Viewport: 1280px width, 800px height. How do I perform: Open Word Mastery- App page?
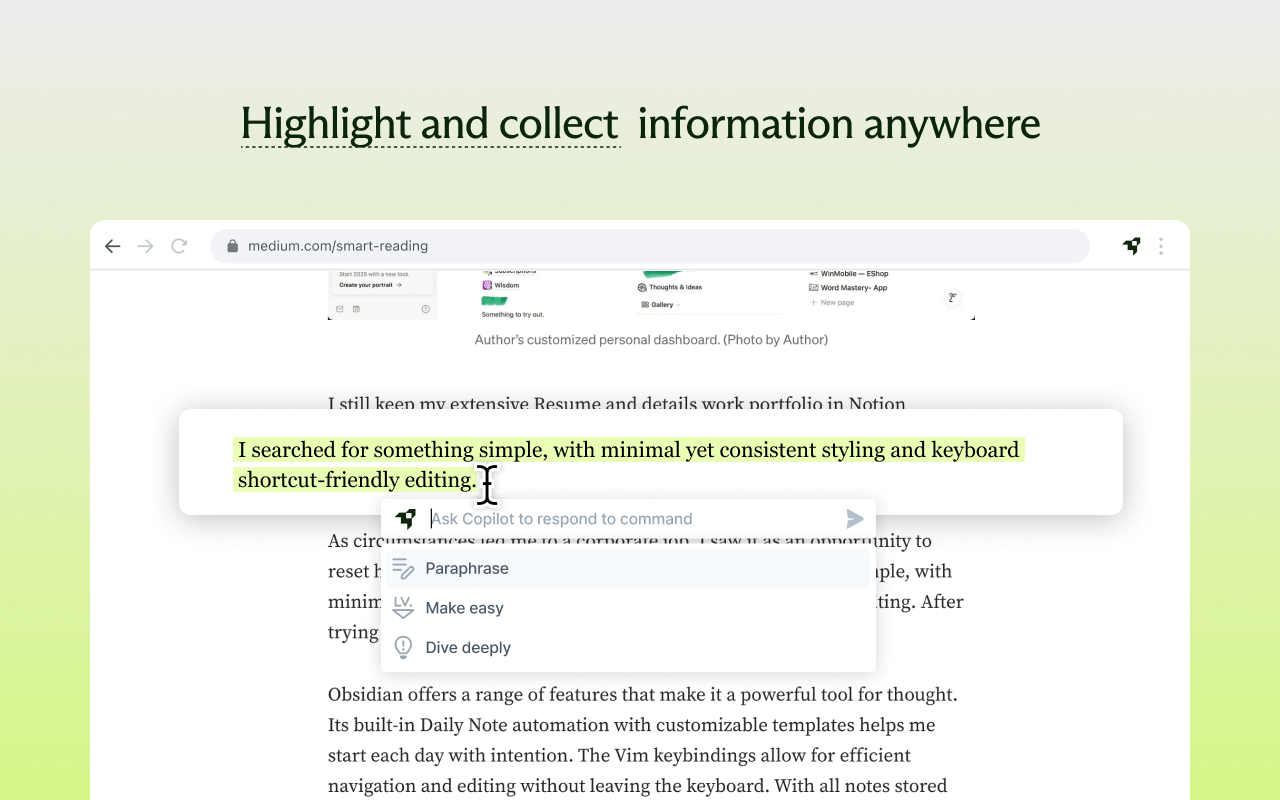click(x=854, y=288)
